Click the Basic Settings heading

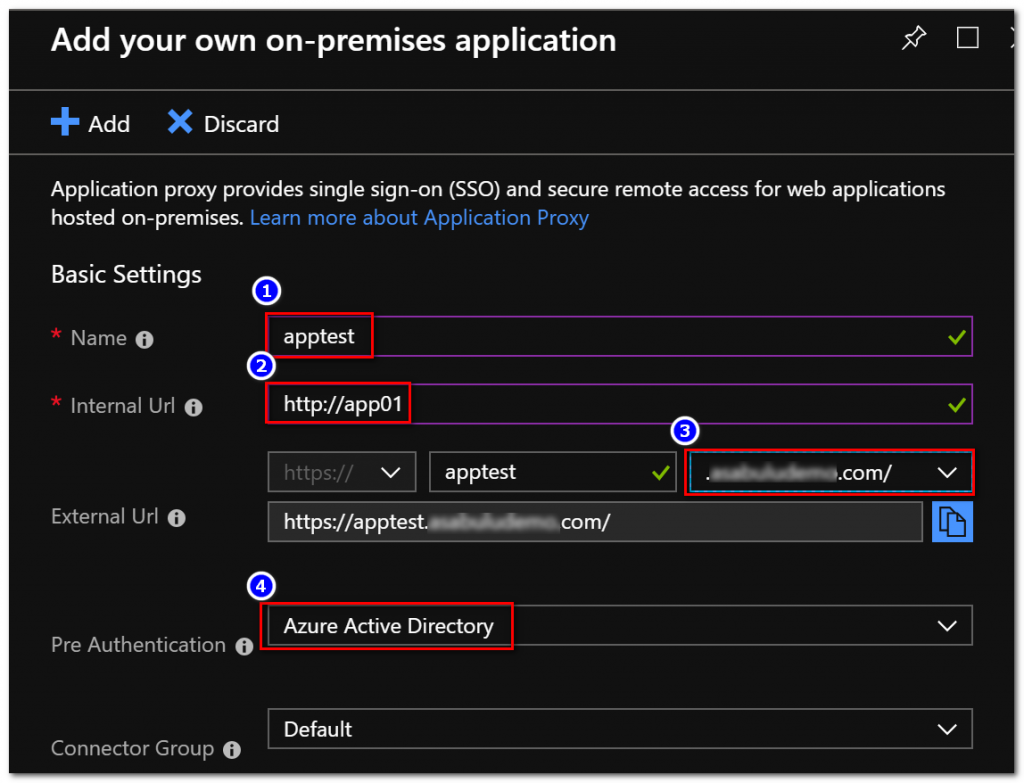coord(126,274)
